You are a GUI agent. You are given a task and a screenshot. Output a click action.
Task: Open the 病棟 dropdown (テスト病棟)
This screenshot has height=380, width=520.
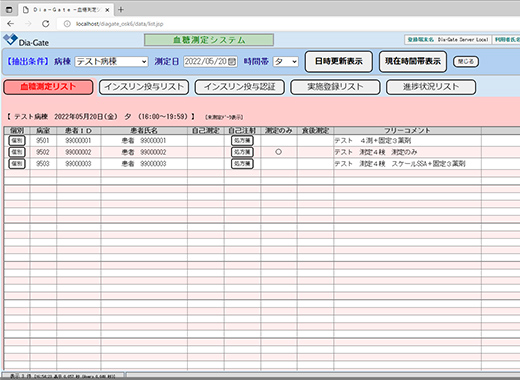[x=111, y=62]
